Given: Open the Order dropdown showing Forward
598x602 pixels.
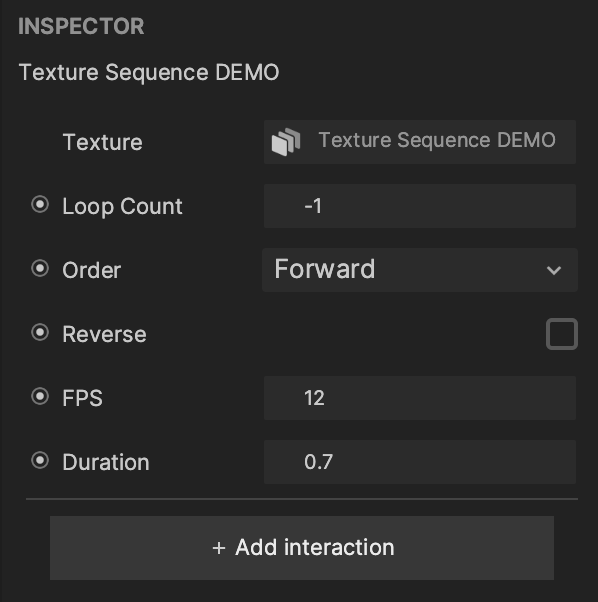Looking at the screenshot, I should coord(420,270).
